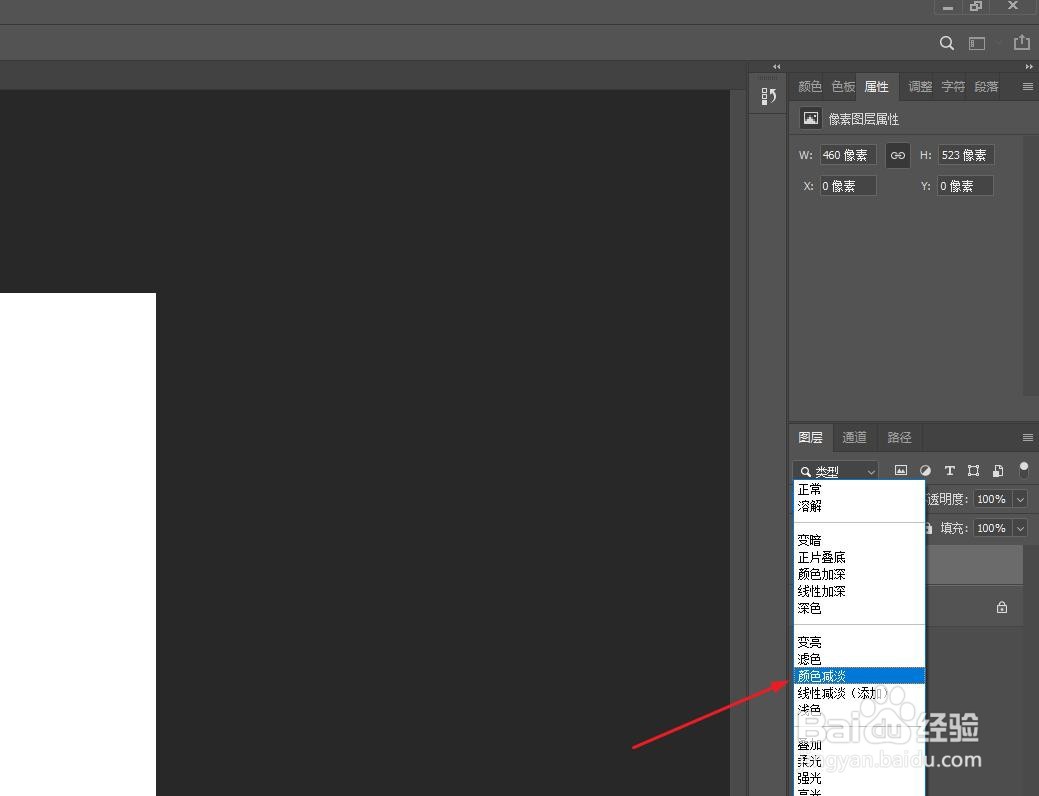This screenshot has height=796, width=1039.
Task: Switch to the 路径 paths tab
Action: click(899, 437)
